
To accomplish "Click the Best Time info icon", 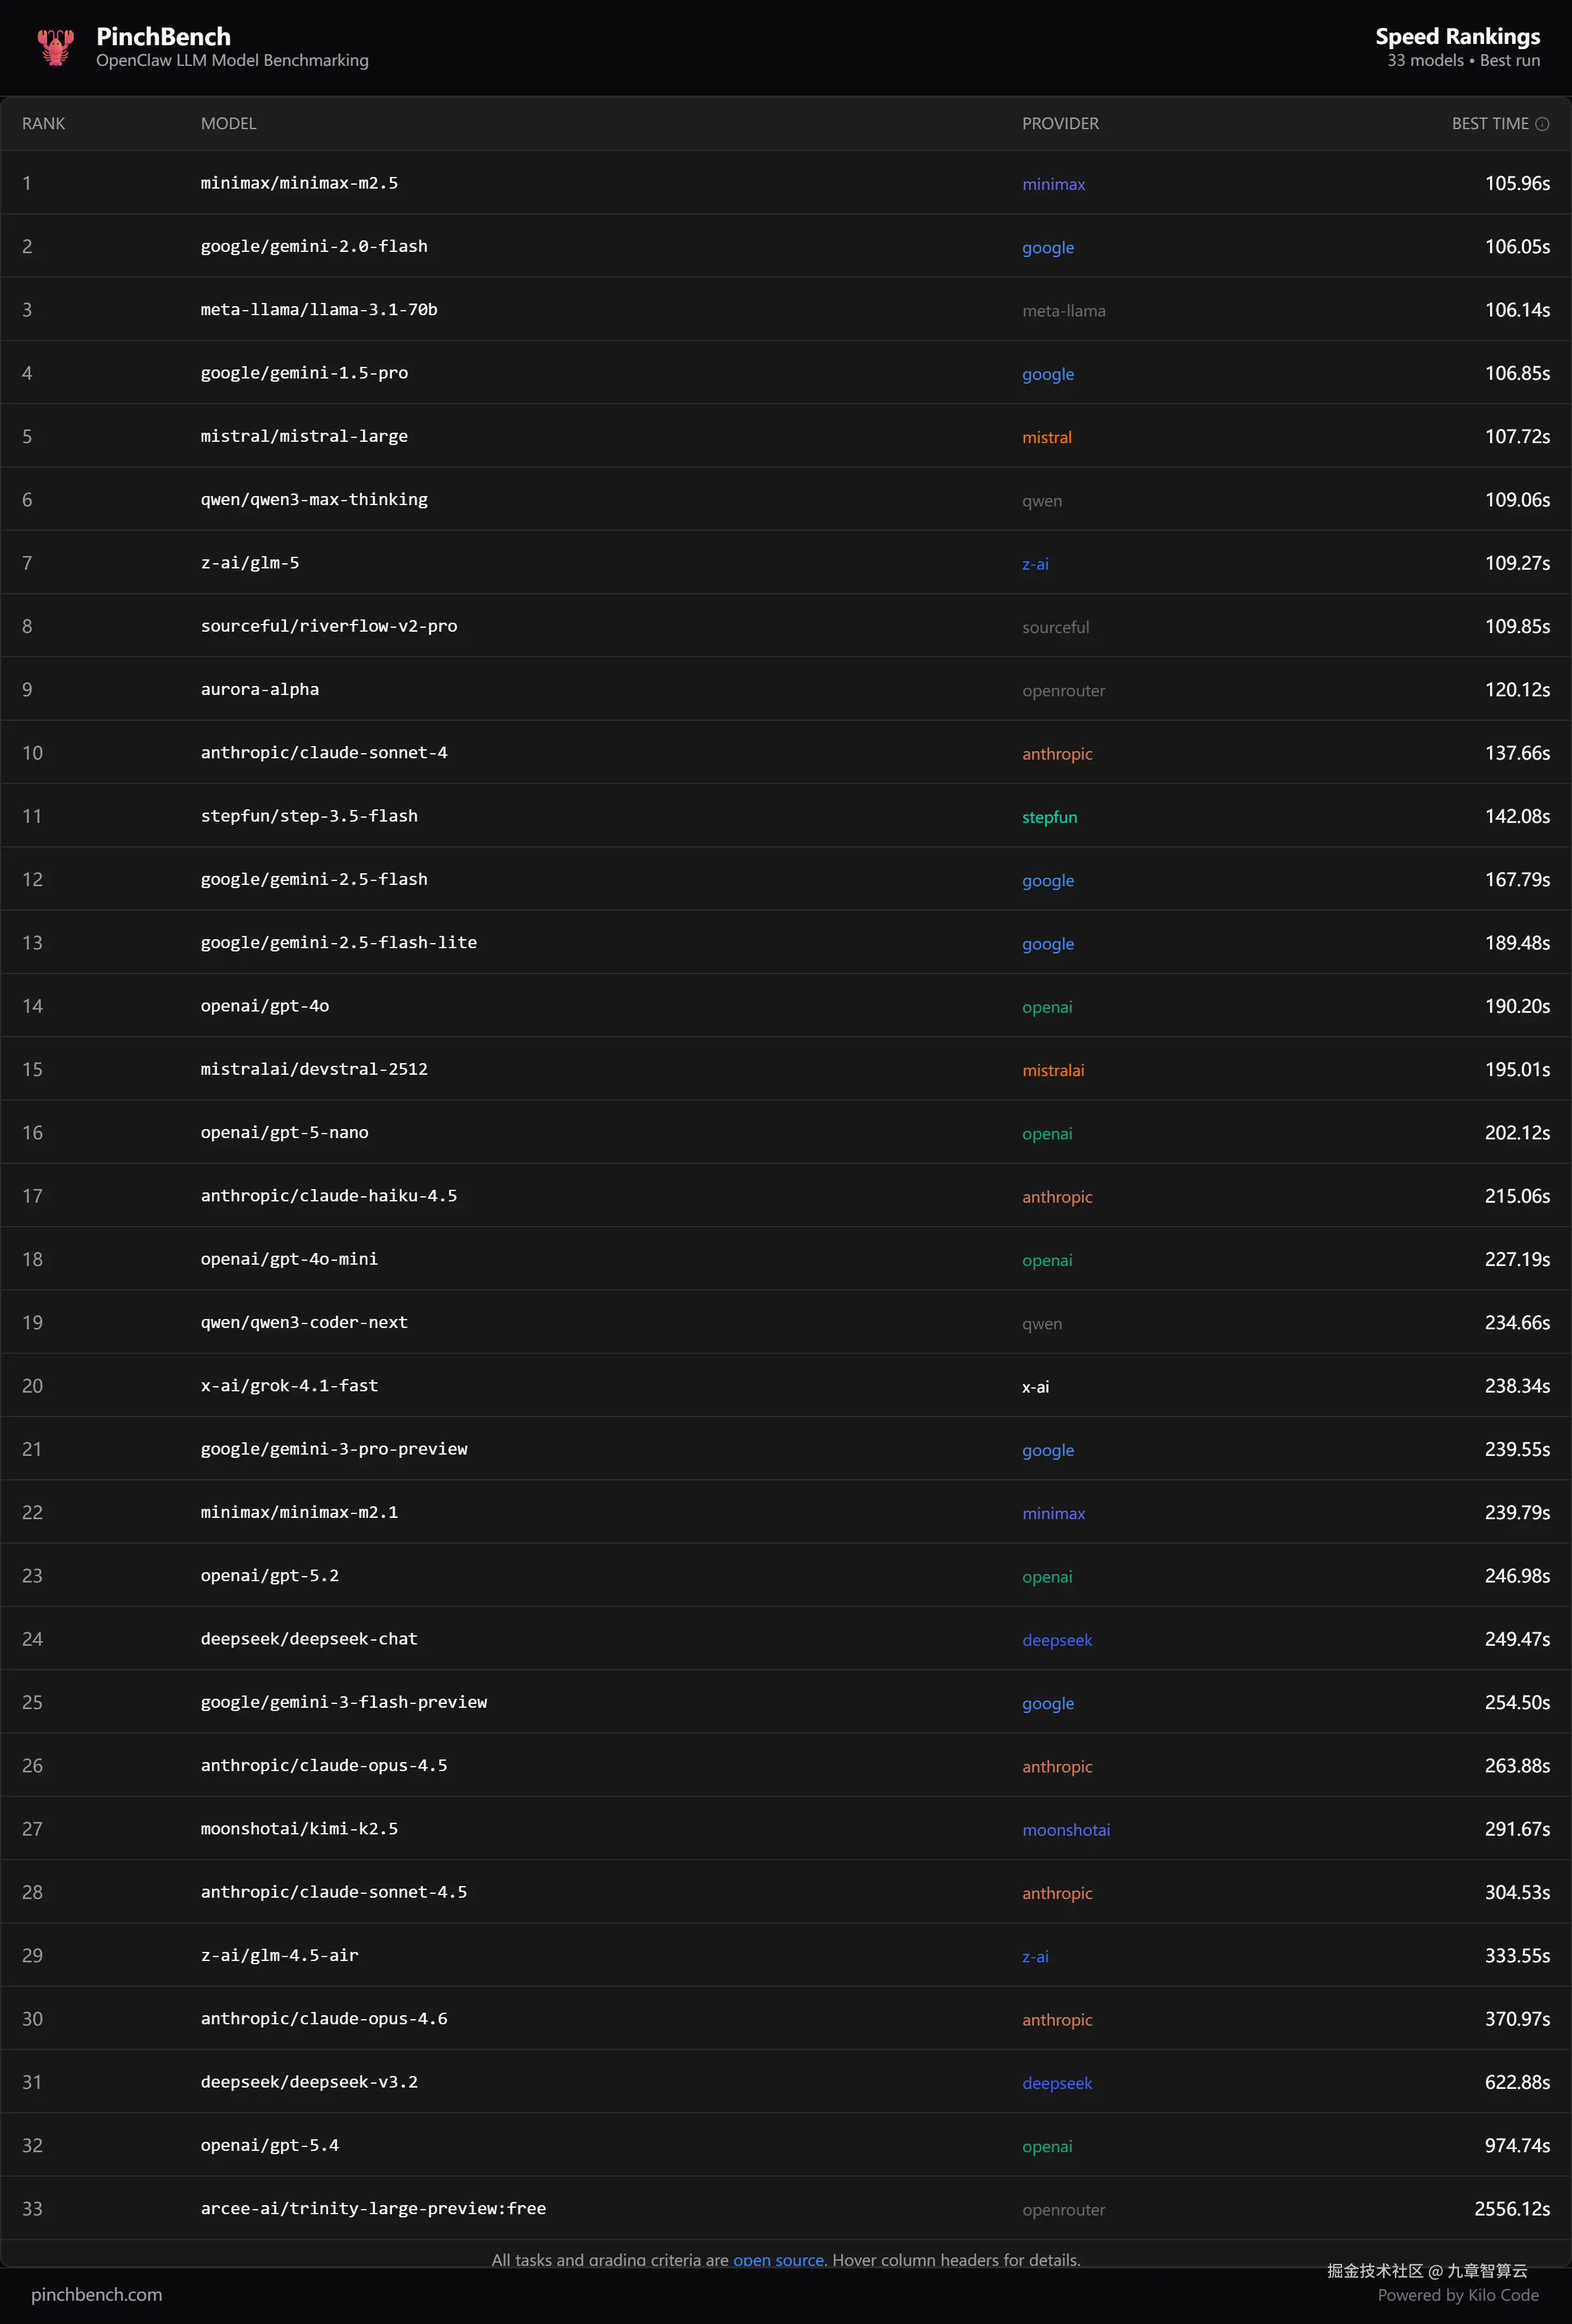I will click(1542, 124).
